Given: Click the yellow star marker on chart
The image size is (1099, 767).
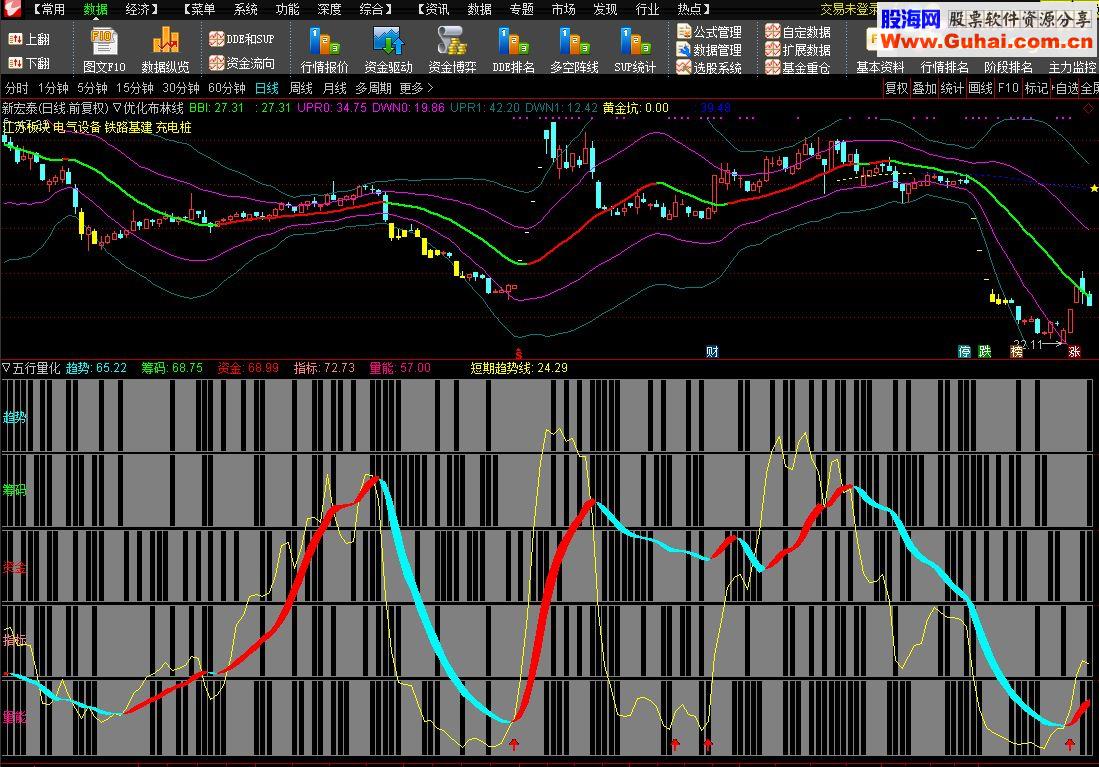Looking at the screenshot, I should coord(1093,189).
